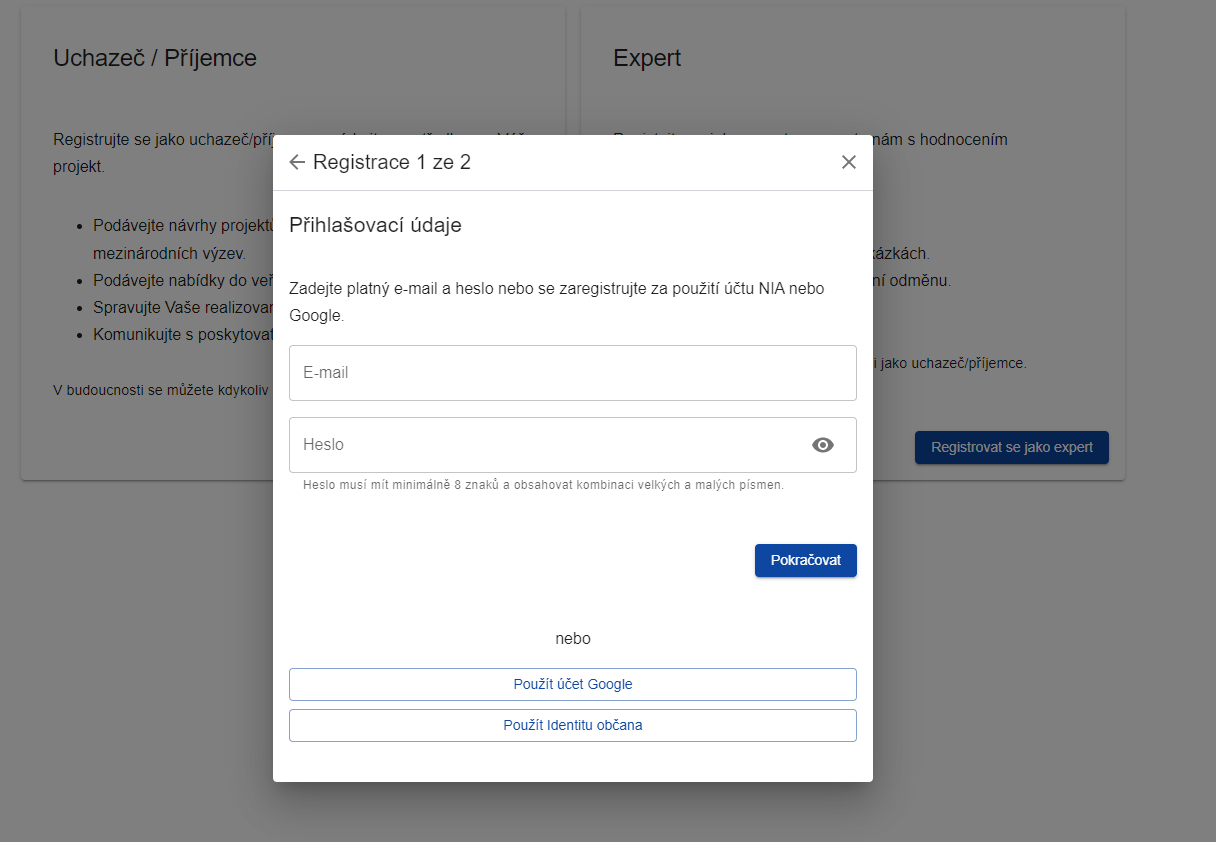Screen dimensions: 1216x842
Task: Click the 'Zadejte platný e-mail a heslo' instruction text
Action: point(557,302)
